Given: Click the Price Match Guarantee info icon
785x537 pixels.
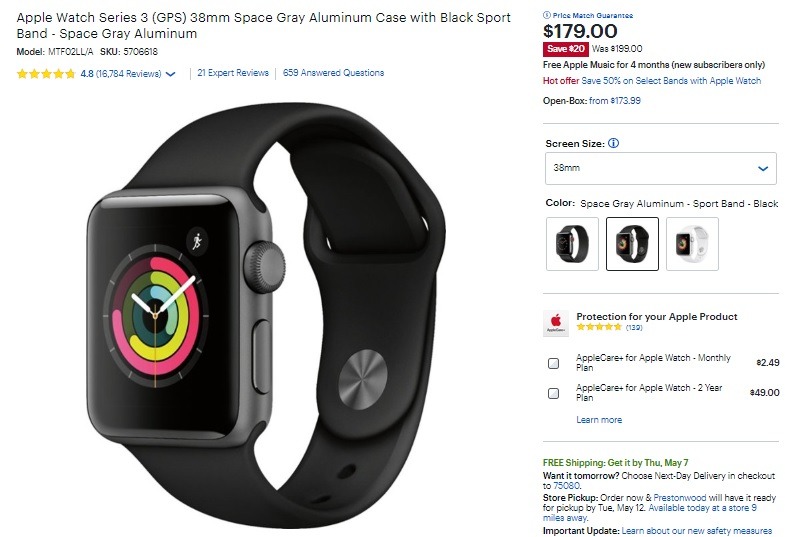Looking at the screenshot, I should 546,15.
